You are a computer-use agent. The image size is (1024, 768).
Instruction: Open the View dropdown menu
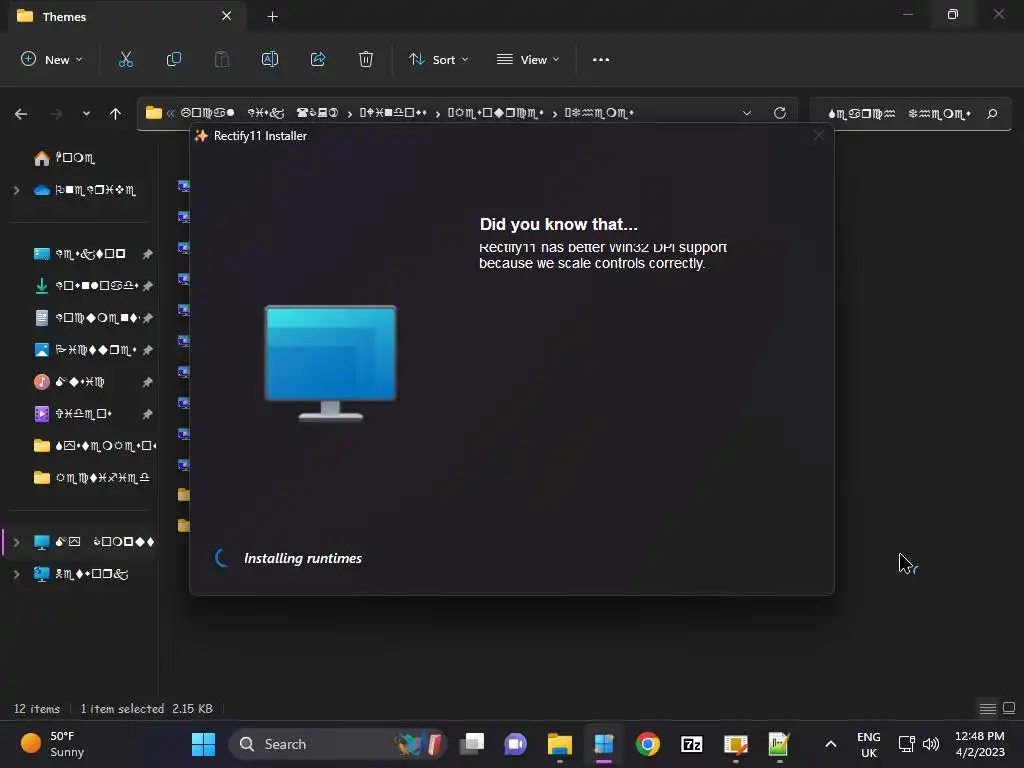coord(528,59)
